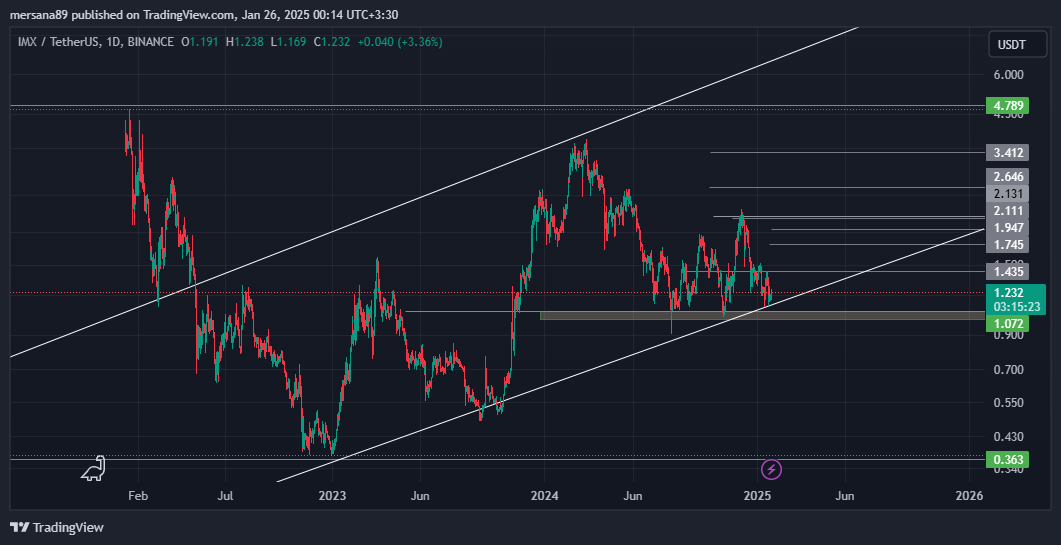Click the +0.040 (+3.36%) change value
The width and height of the screenshot is (1061, 545).
pyautogui.click(x=400, y=42)
